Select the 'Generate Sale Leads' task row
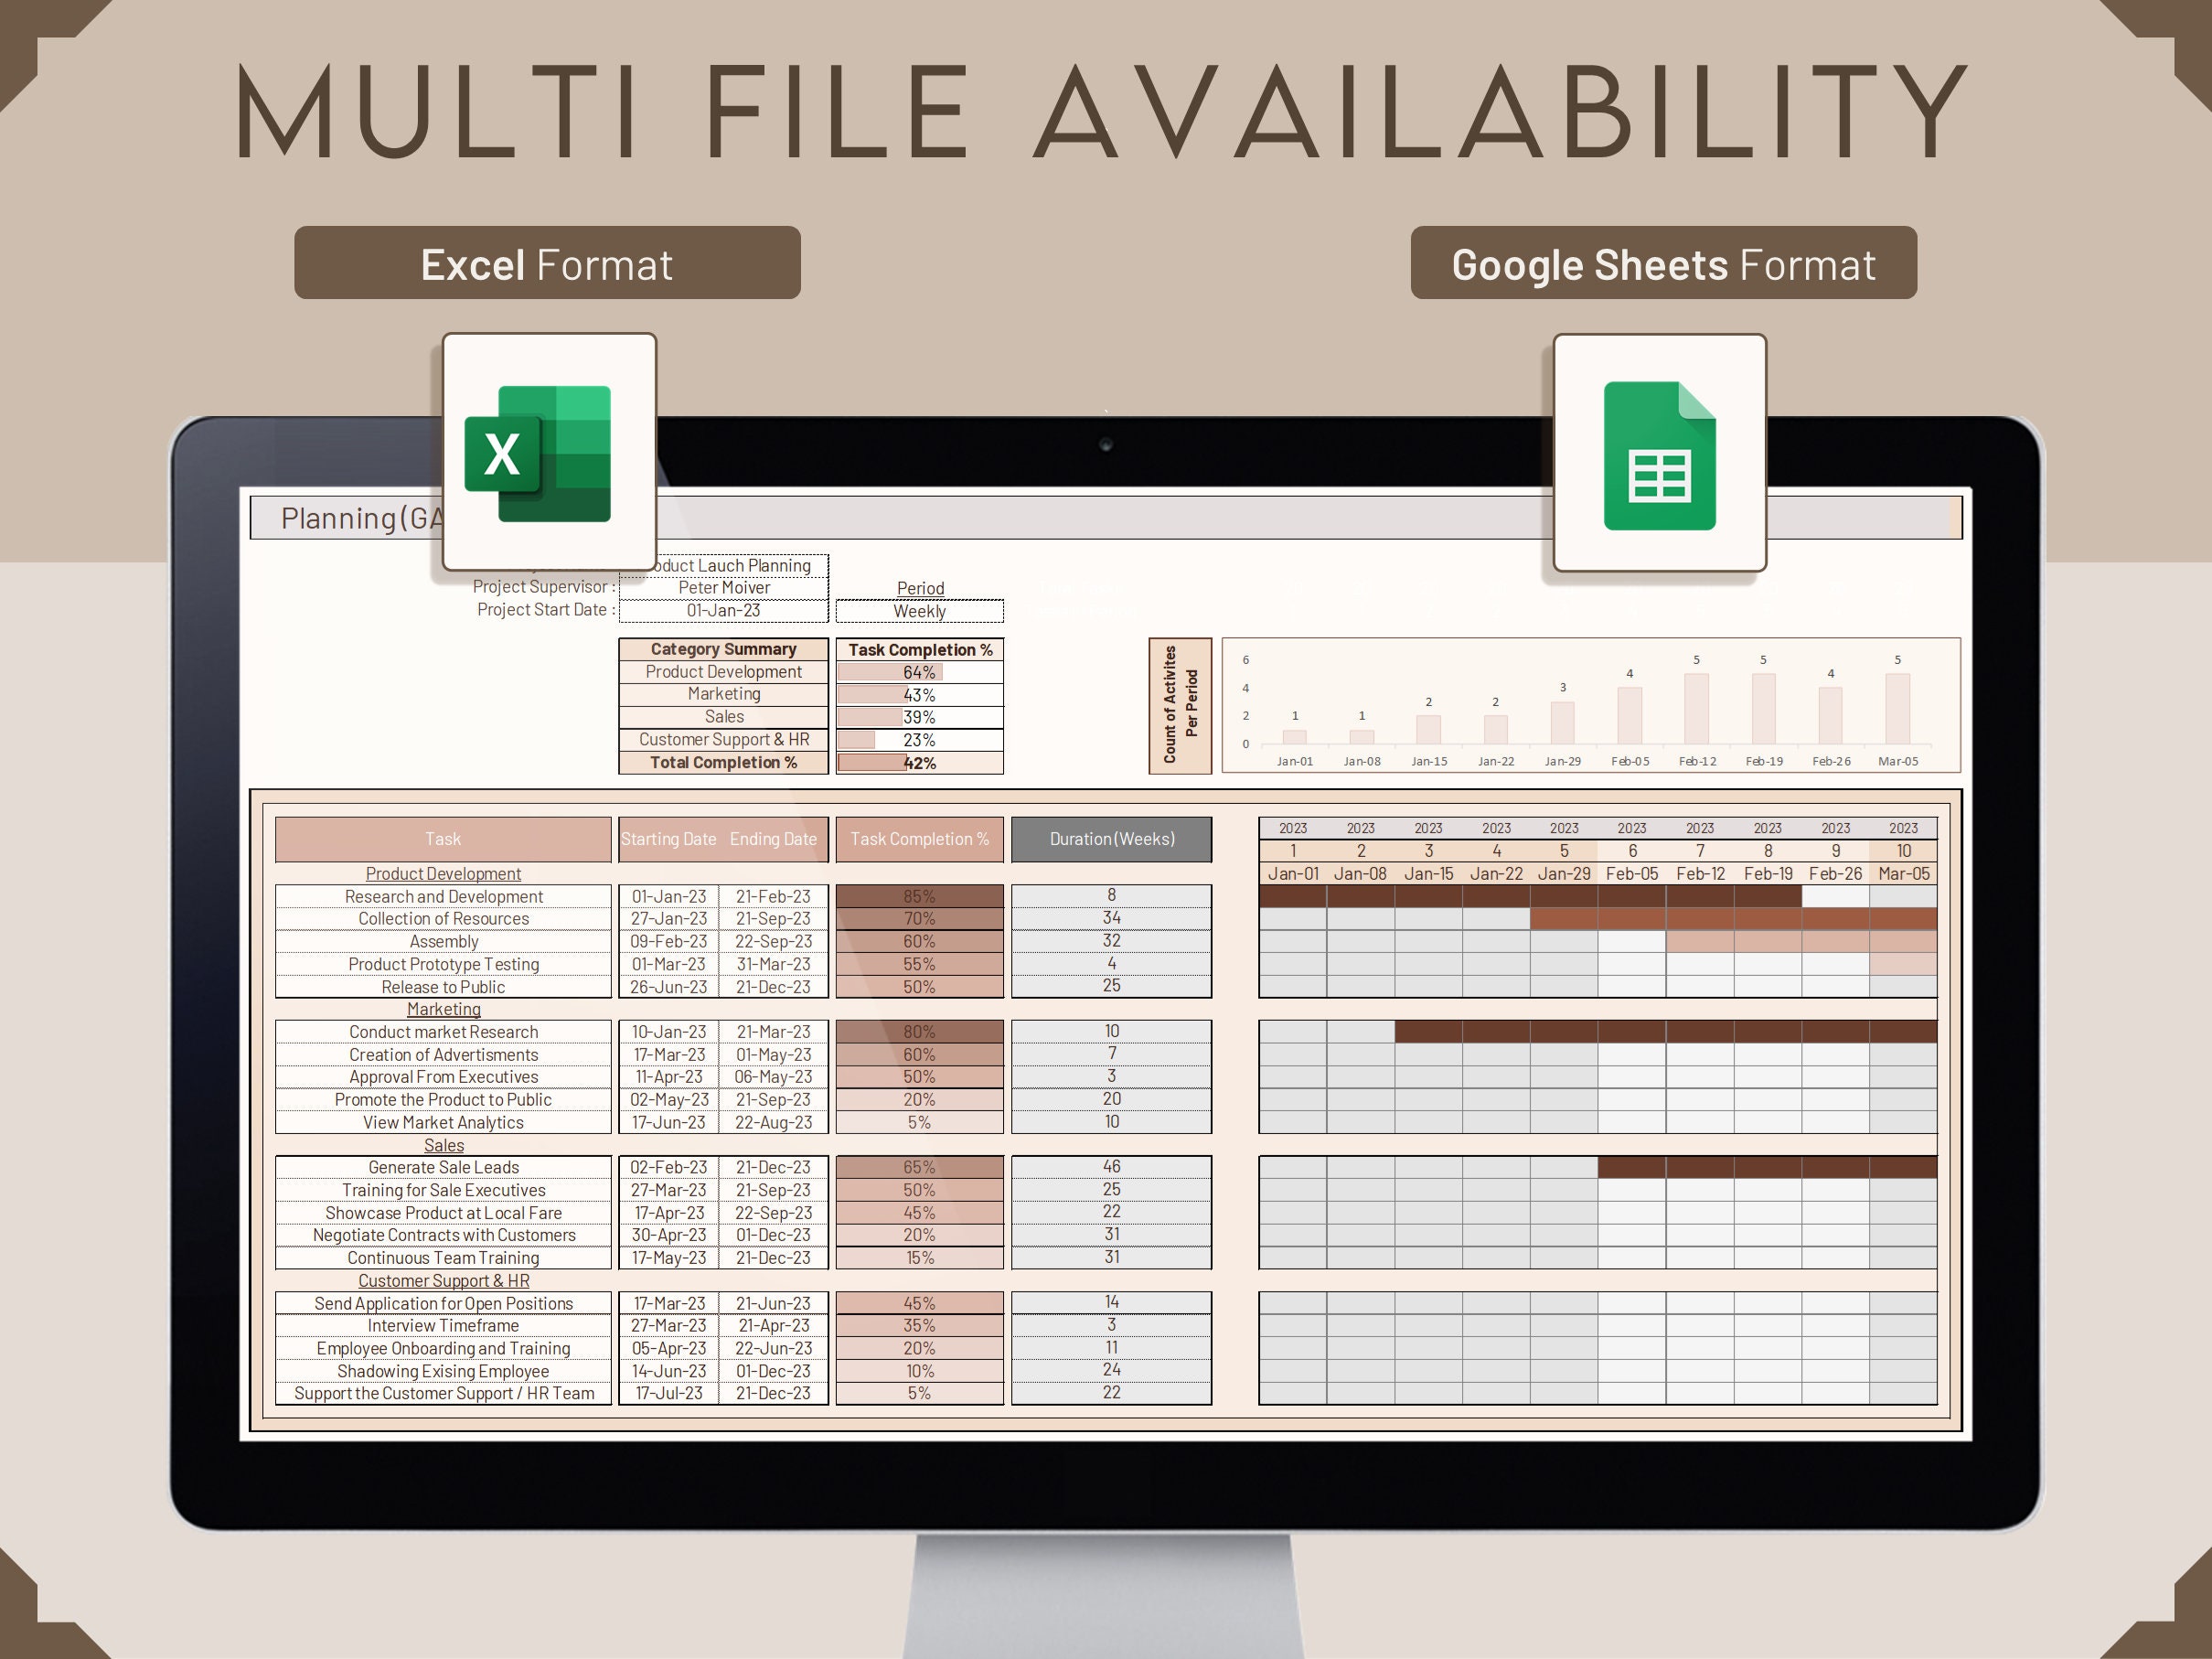This screenshot has height=1659, width=2212. click(443, 1167)
